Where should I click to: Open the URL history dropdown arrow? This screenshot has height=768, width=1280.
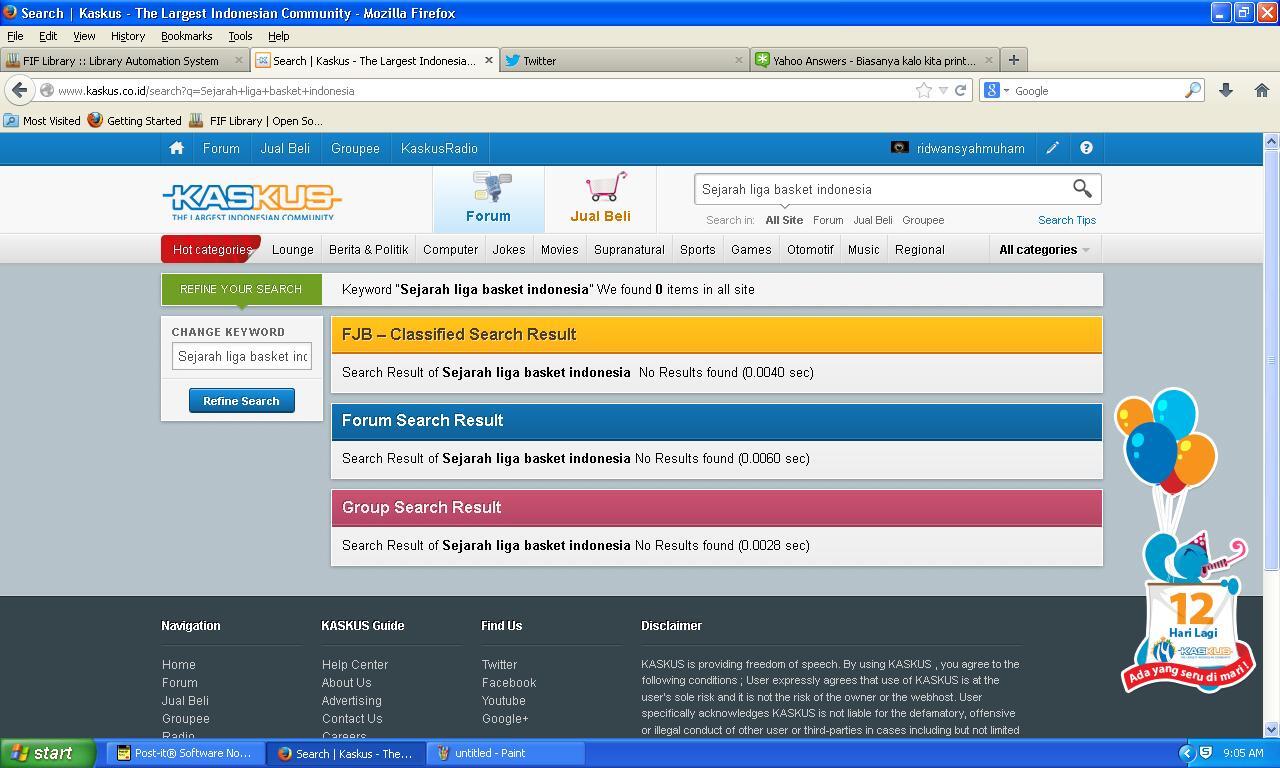click(x=943, y=90)
